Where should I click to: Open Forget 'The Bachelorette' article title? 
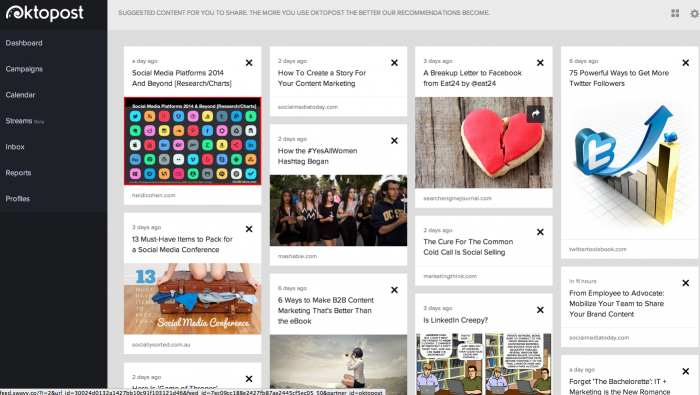pos(620,387)
